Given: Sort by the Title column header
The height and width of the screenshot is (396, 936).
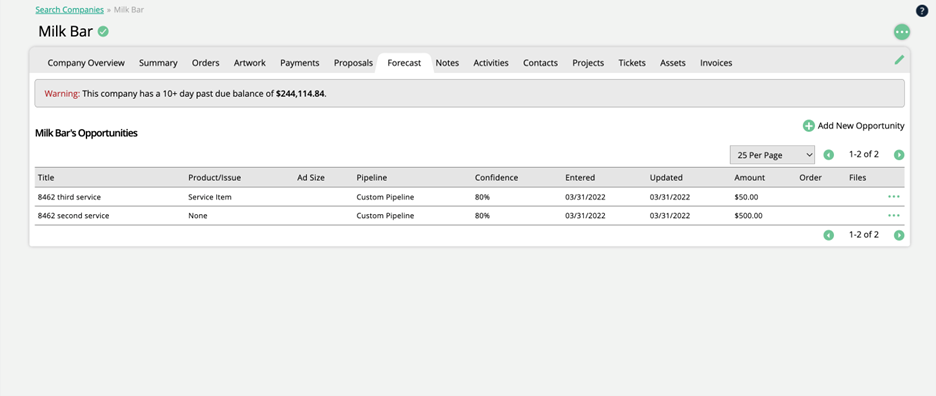Looking at the screenshot, I should click(46, 177).
